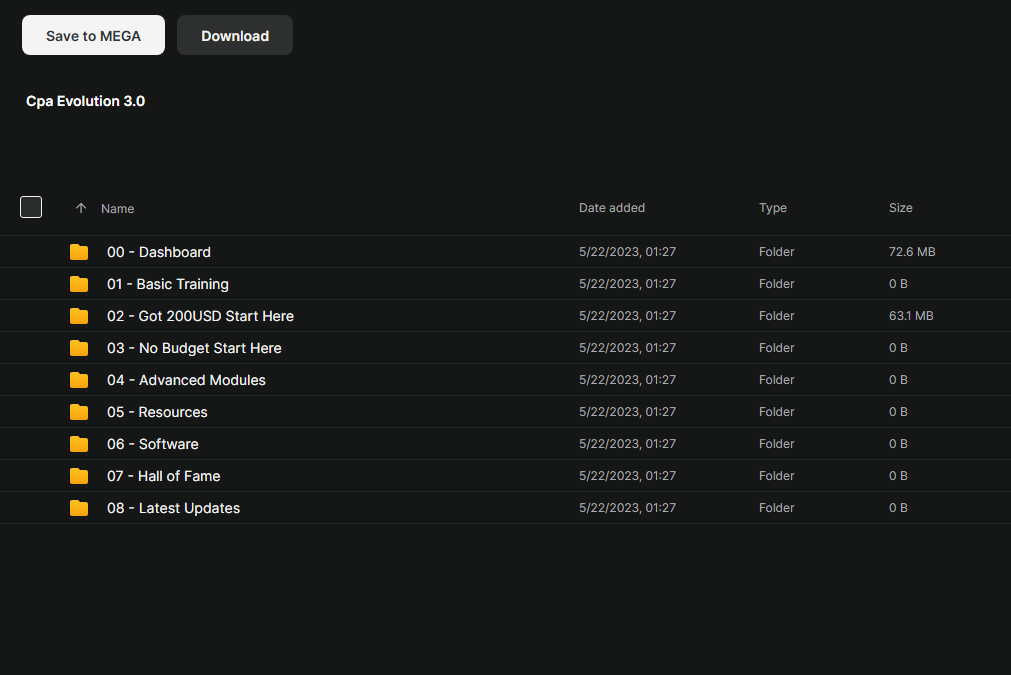Click the 06 - Software folder icon

[x=79, y=444]
